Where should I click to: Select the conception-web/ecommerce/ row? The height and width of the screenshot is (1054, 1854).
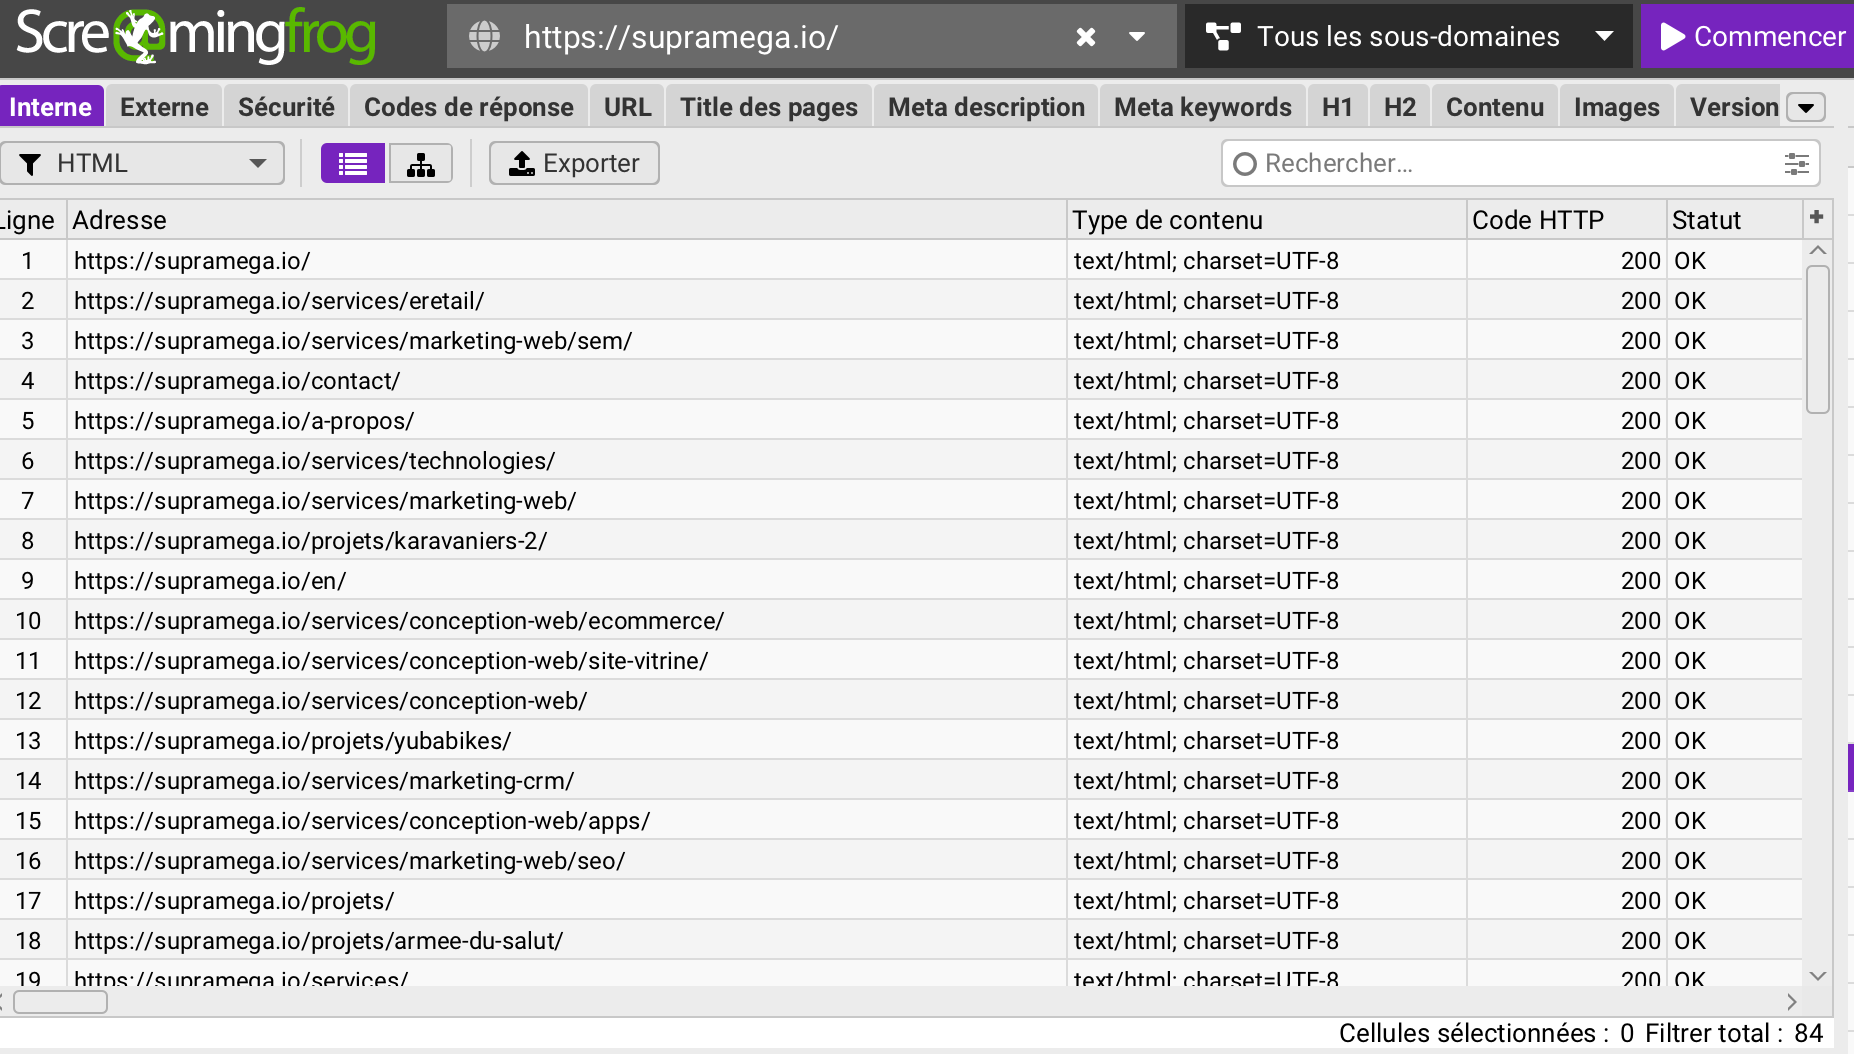pyautogui.click(x=900, y=620)
